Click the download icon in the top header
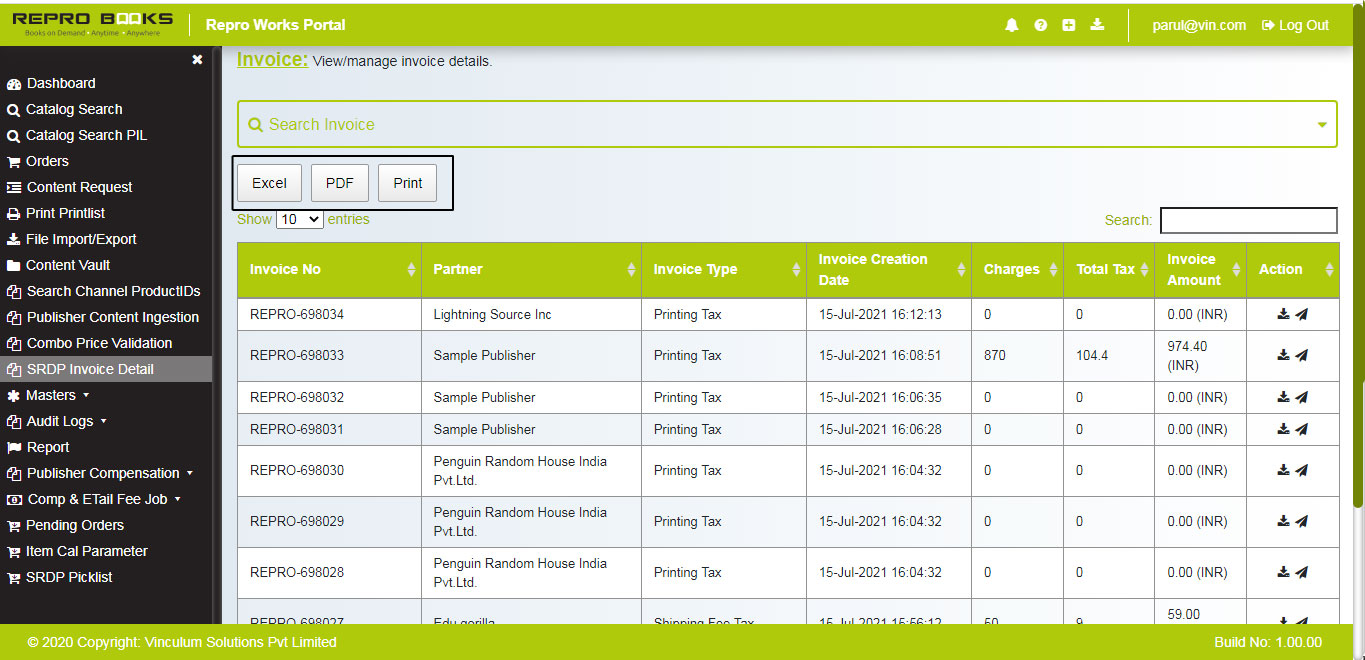Image resolution: width=1365 pixels, height=660 pixels. pos(1097,25)
